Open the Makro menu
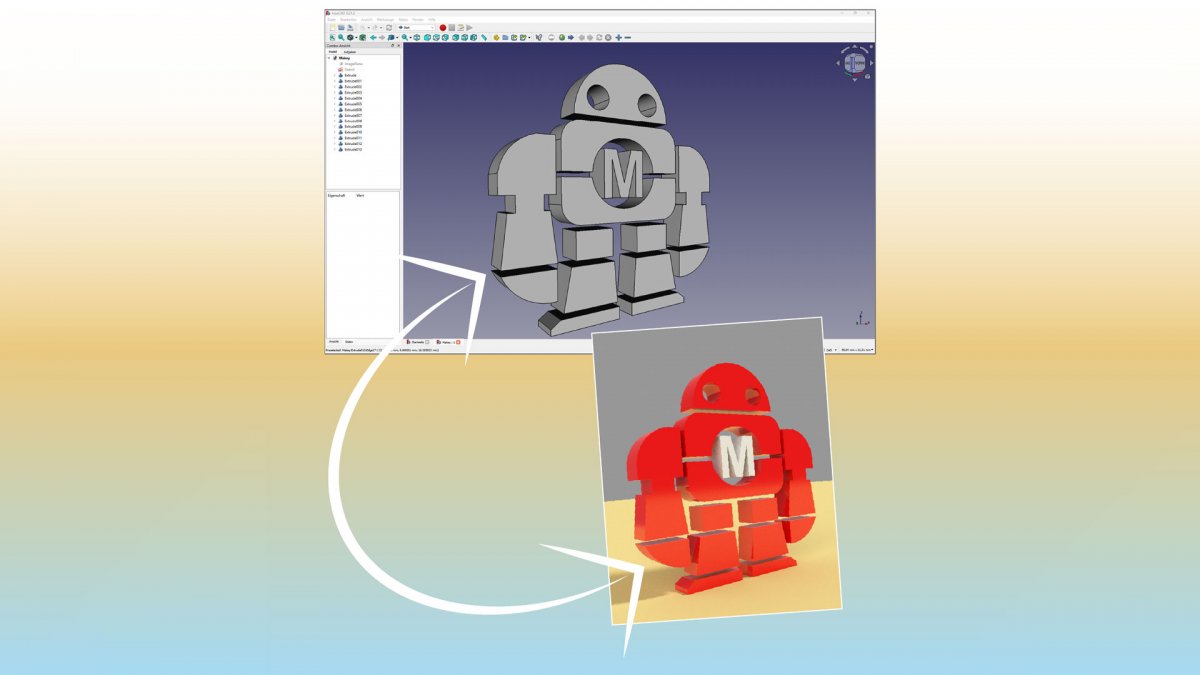The height and width of the screenshot is (675, 1200). [405, 19]
